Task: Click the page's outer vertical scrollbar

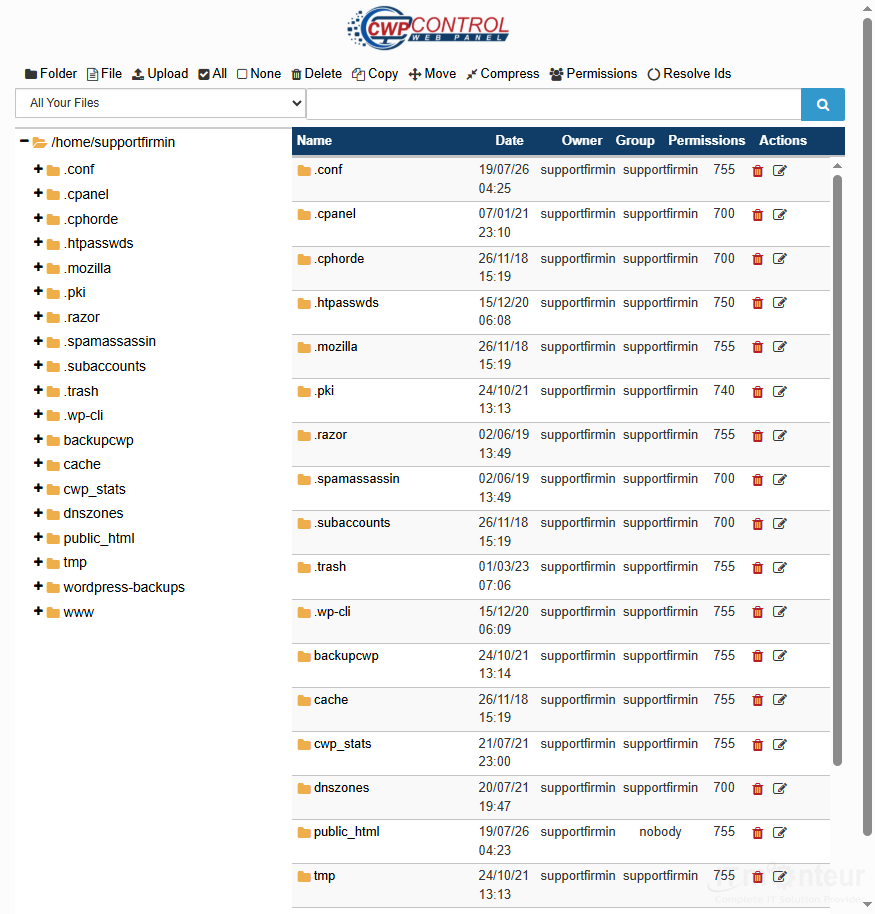Action: 868,426
